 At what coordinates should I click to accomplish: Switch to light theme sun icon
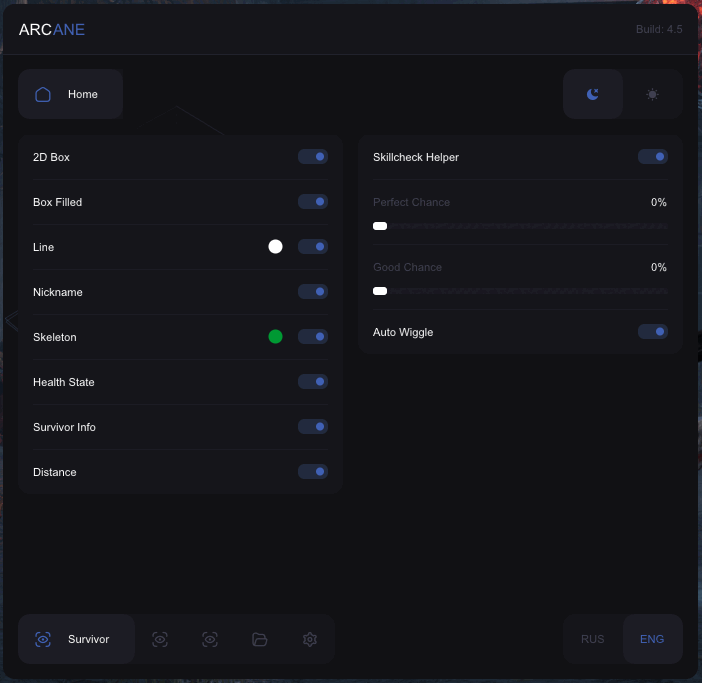click(x=652, y=94)
